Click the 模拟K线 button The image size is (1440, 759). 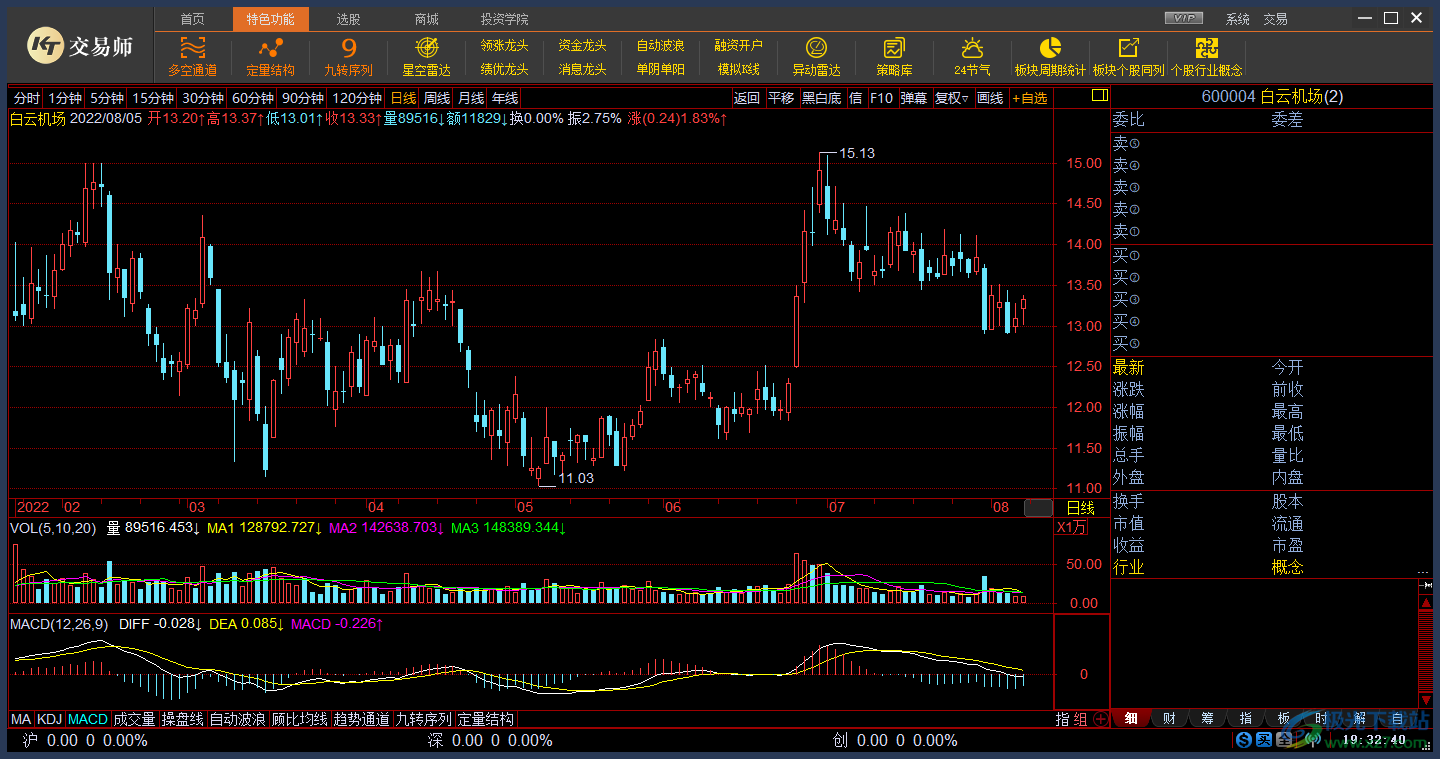738,70
